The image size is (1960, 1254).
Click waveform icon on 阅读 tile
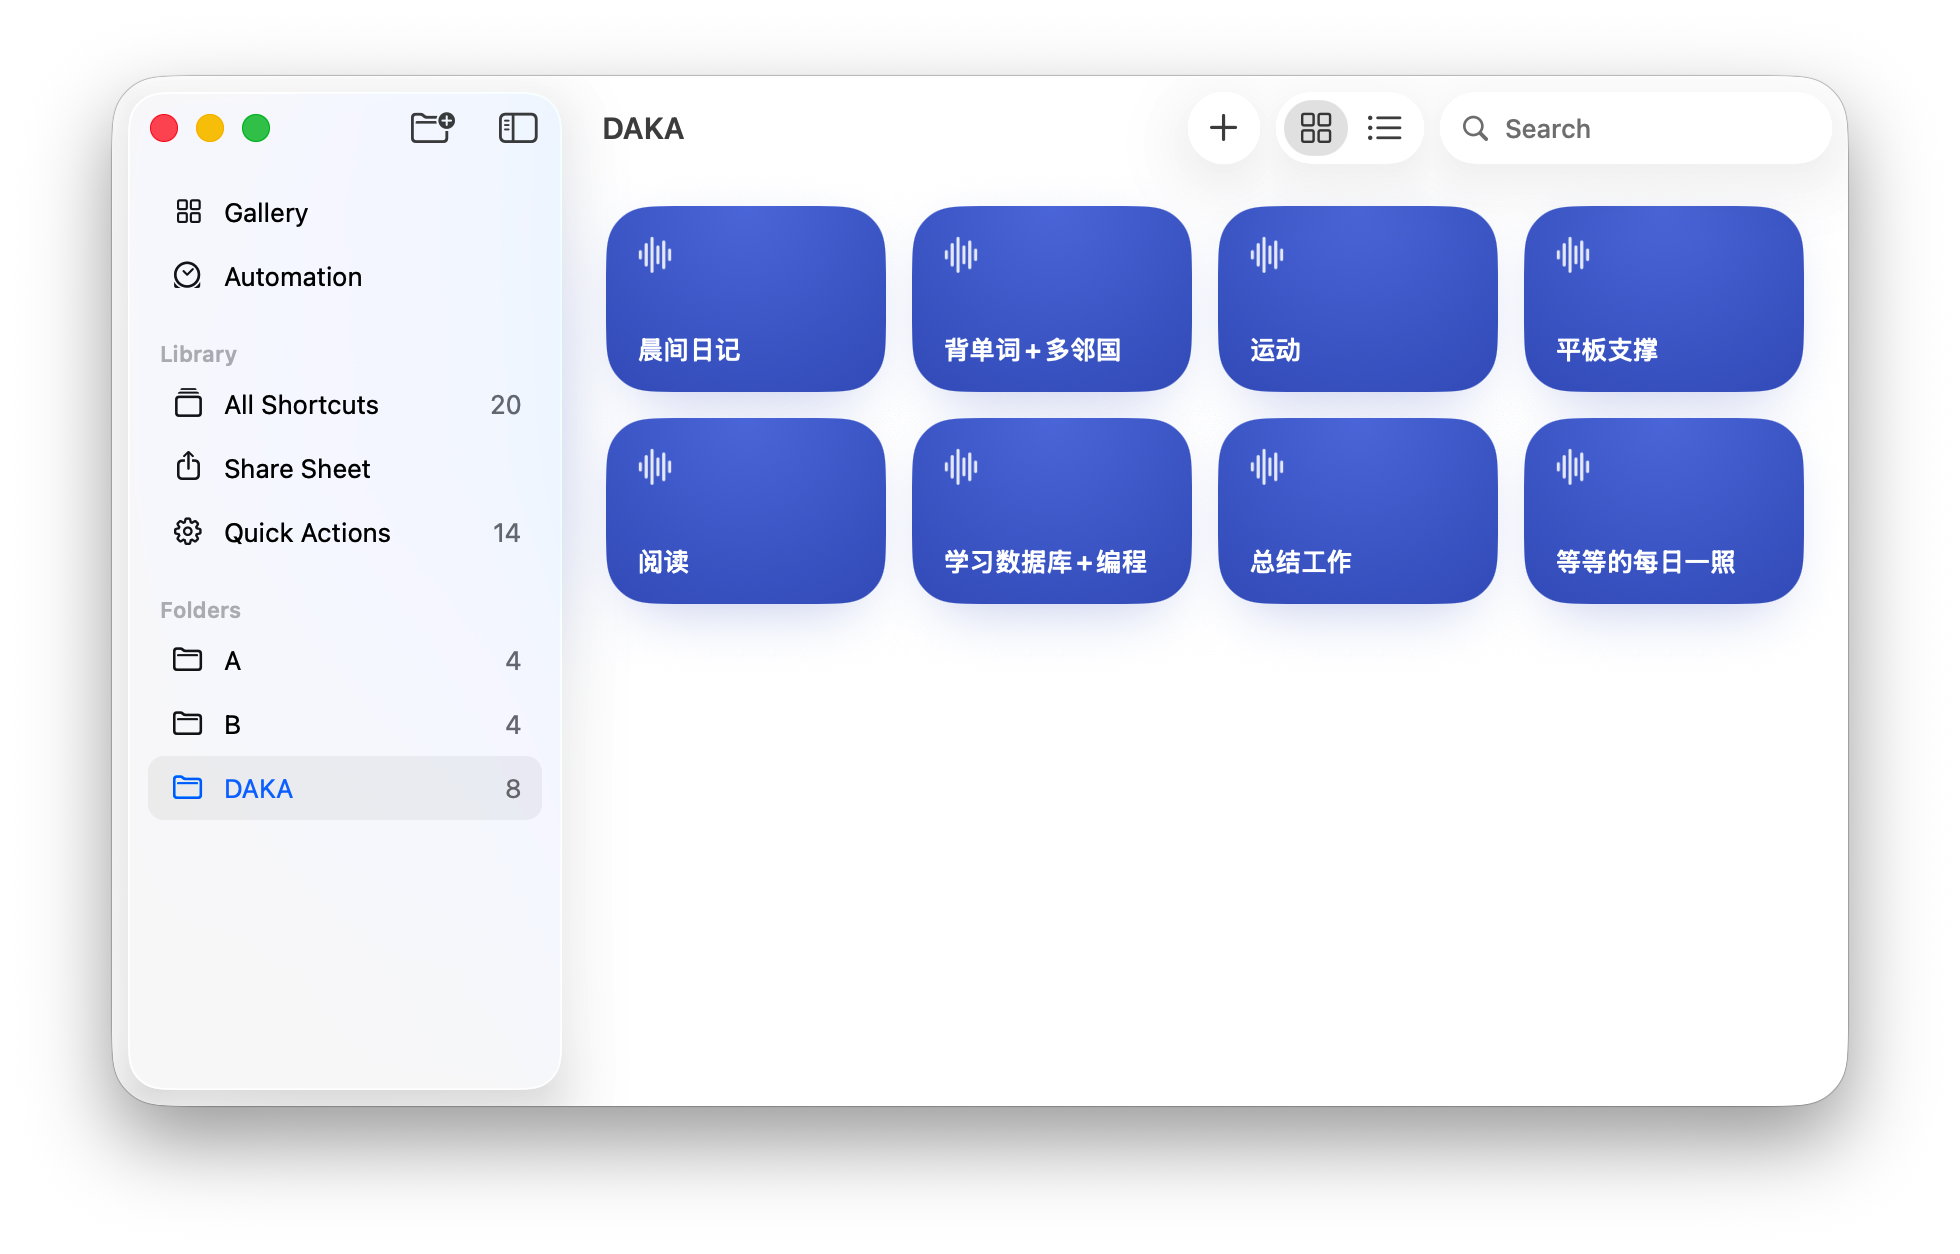coord(655,467)
